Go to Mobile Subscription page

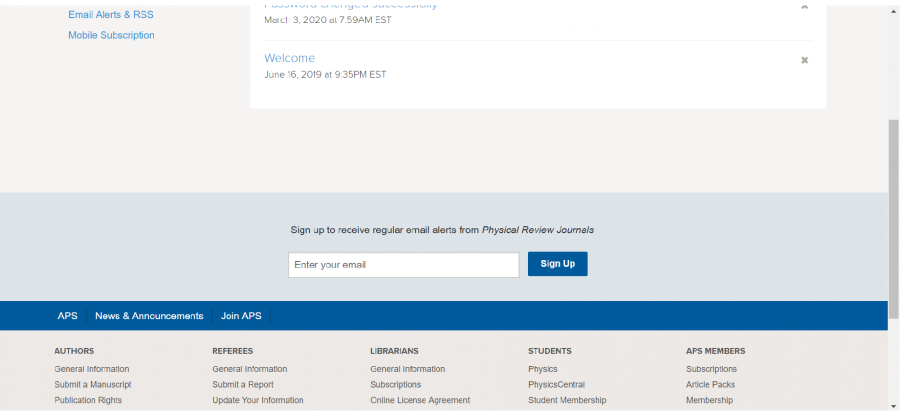[x=111, y=35]
